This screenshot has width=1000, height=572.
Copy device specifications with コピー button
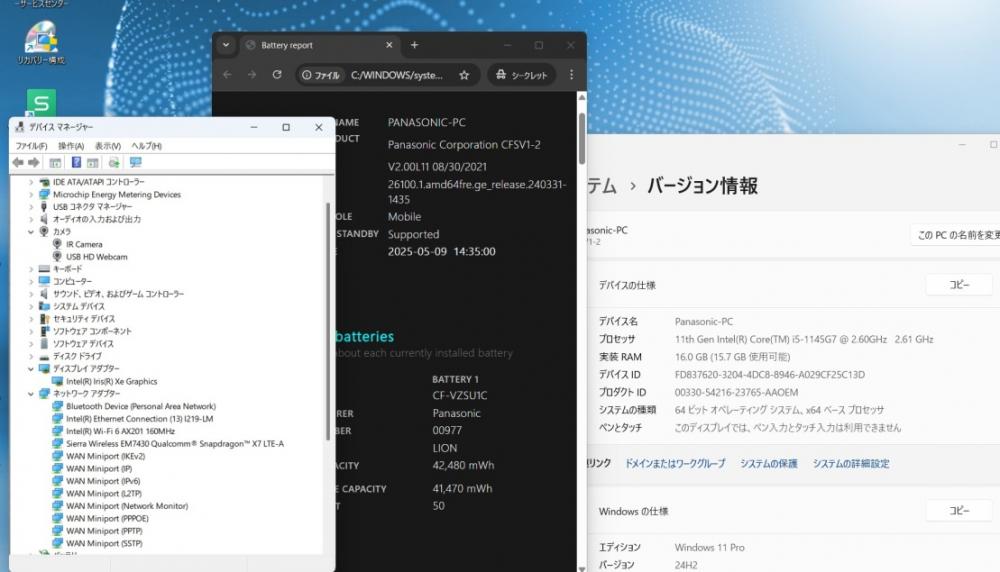point(959,285)
